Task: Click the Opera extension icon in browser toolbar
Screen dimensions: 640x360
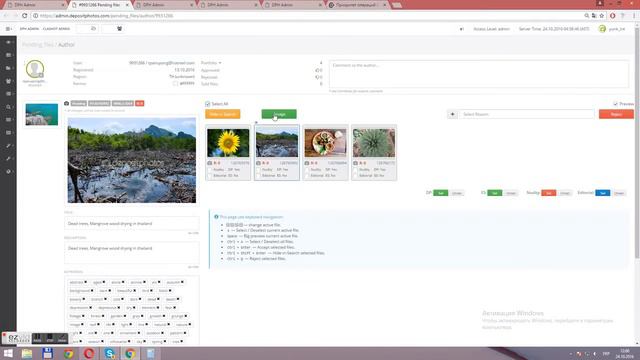Action: point(613,16)
